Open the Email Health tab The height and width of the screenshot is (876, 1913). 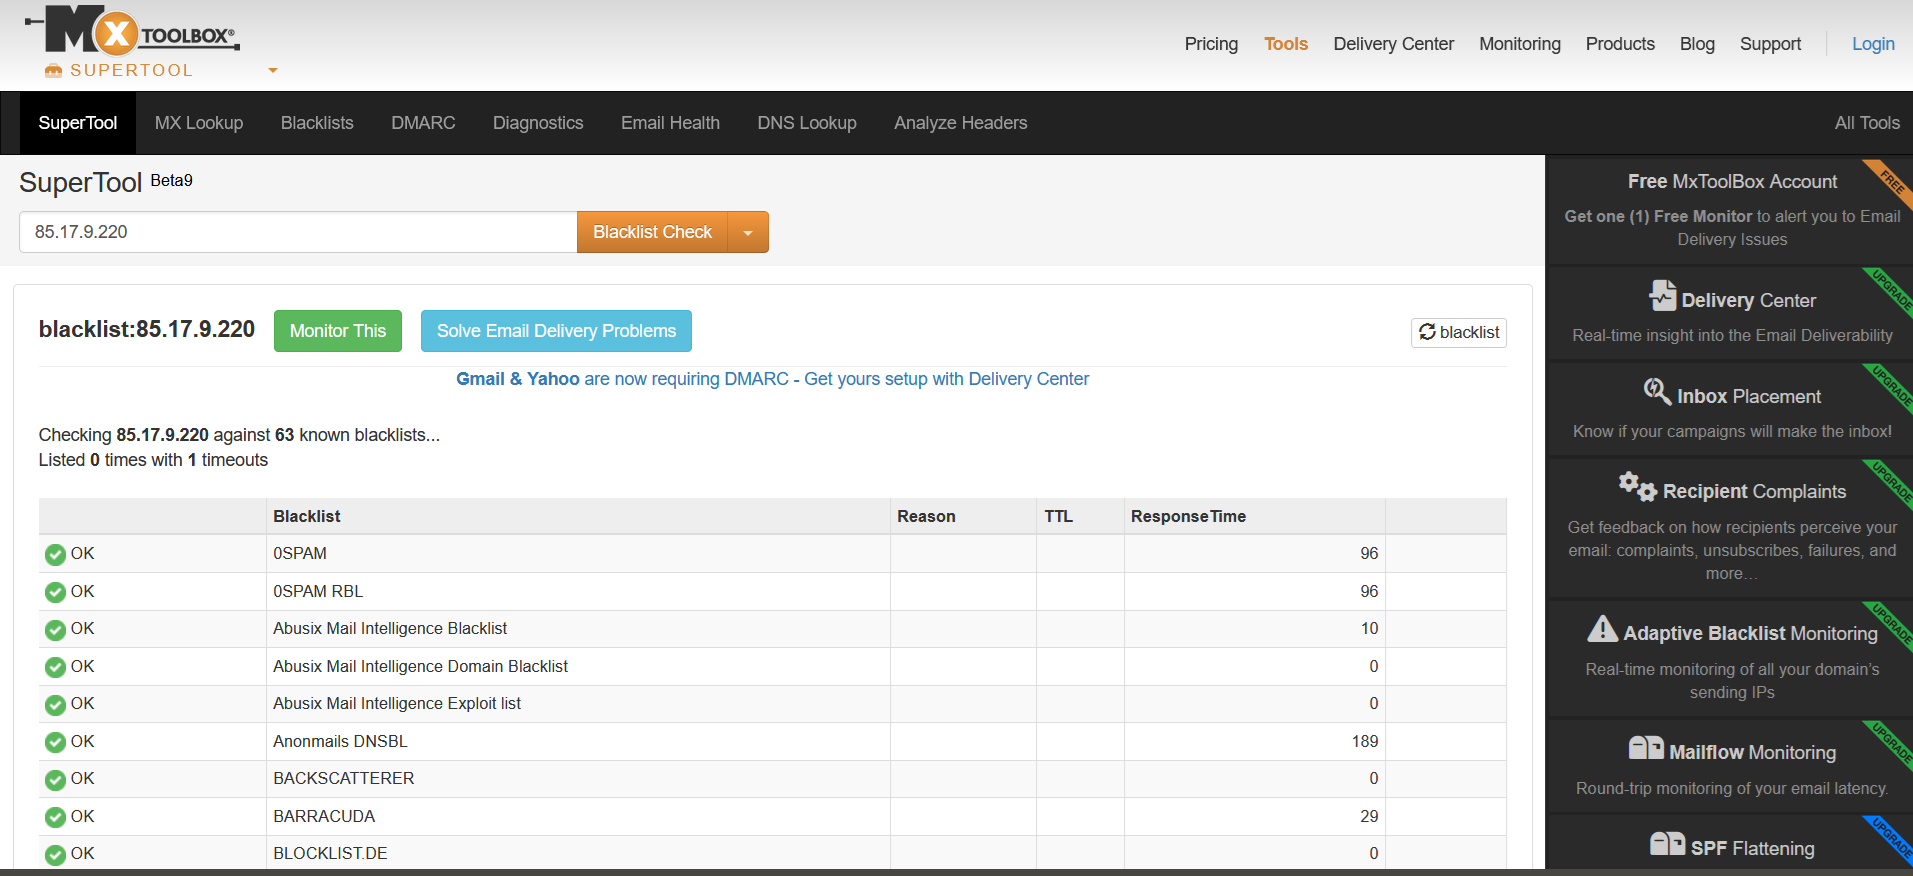click(670, 123)
